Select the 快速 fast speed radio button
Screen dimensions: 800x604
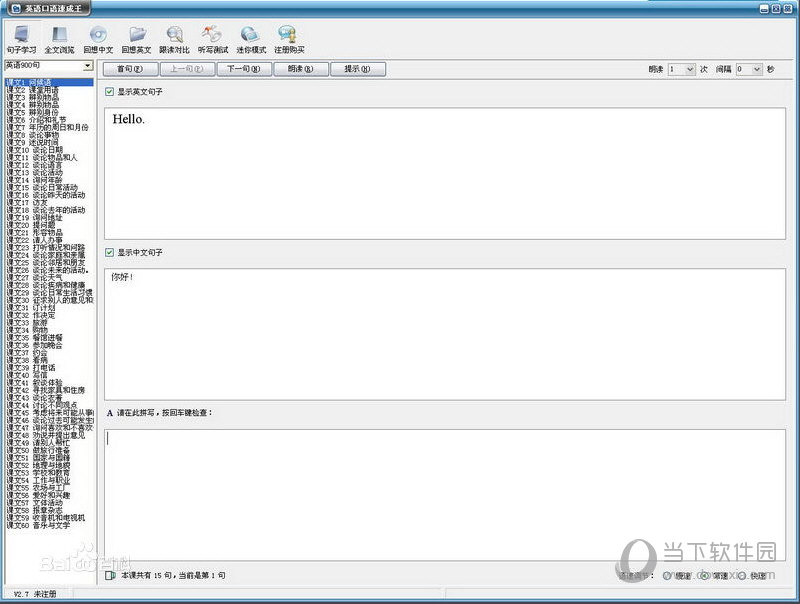tap(742, 575)
